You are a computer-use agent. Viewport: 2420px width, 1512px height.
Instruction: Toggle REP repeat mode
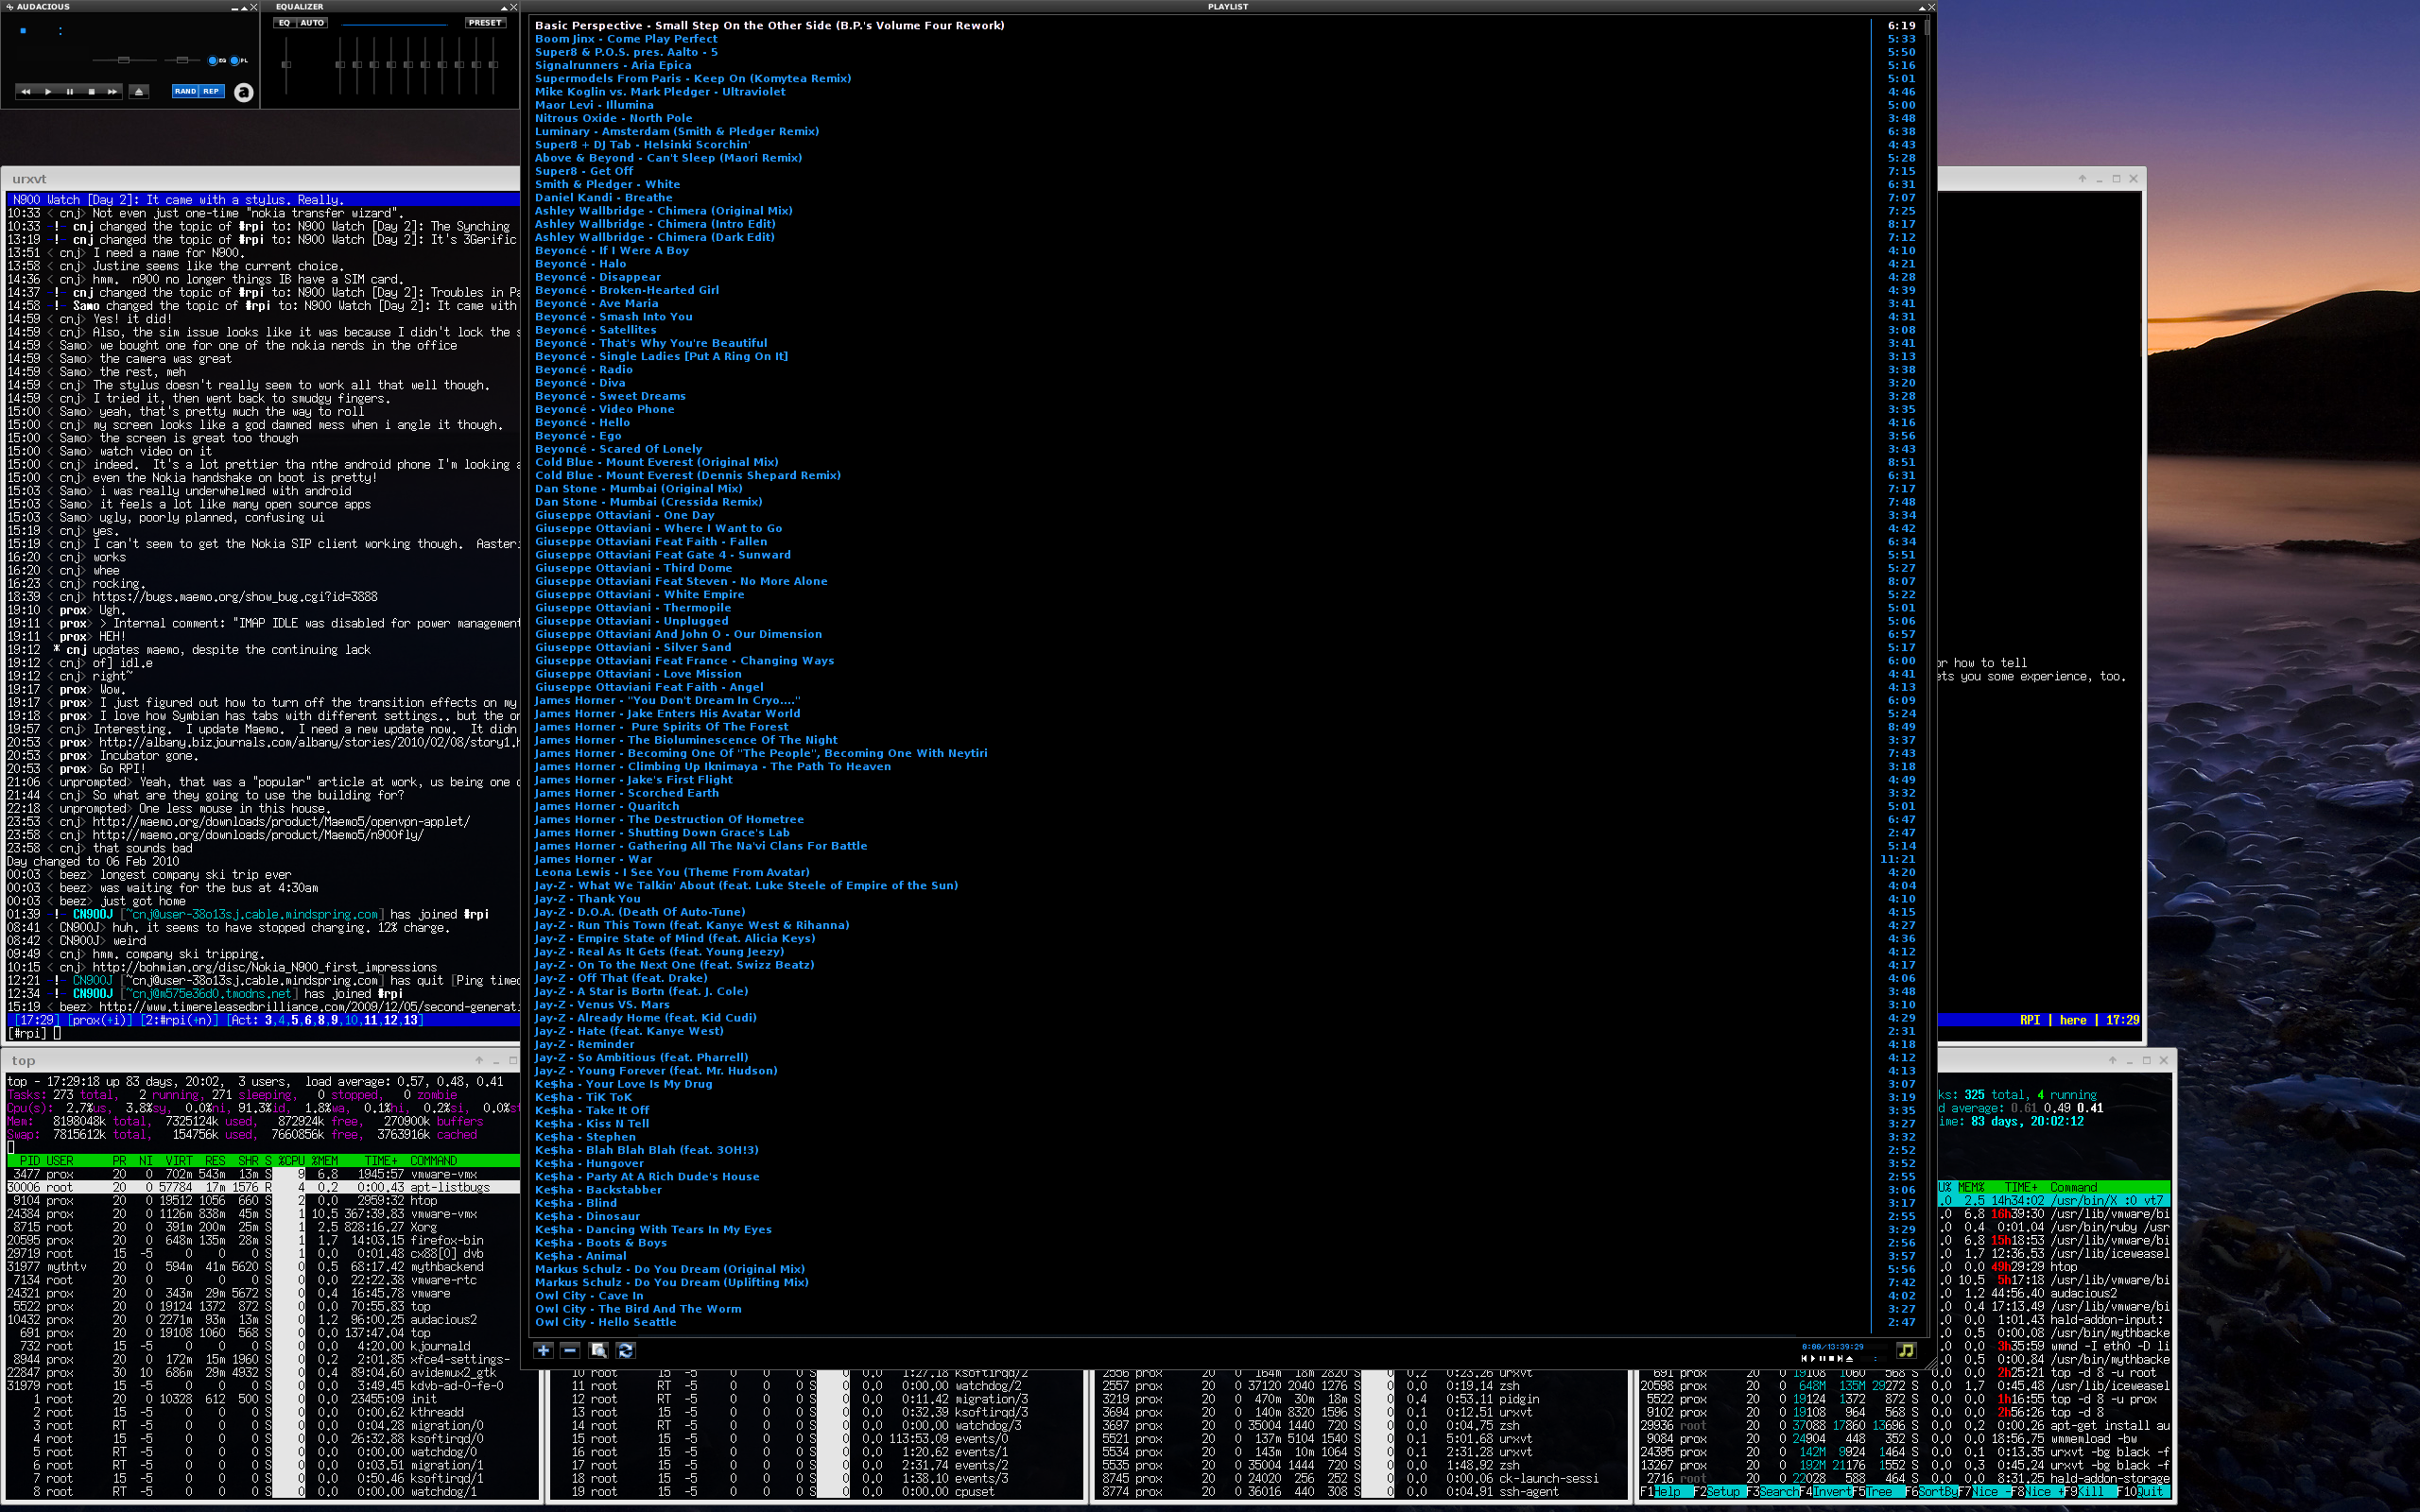coord(211,91)
